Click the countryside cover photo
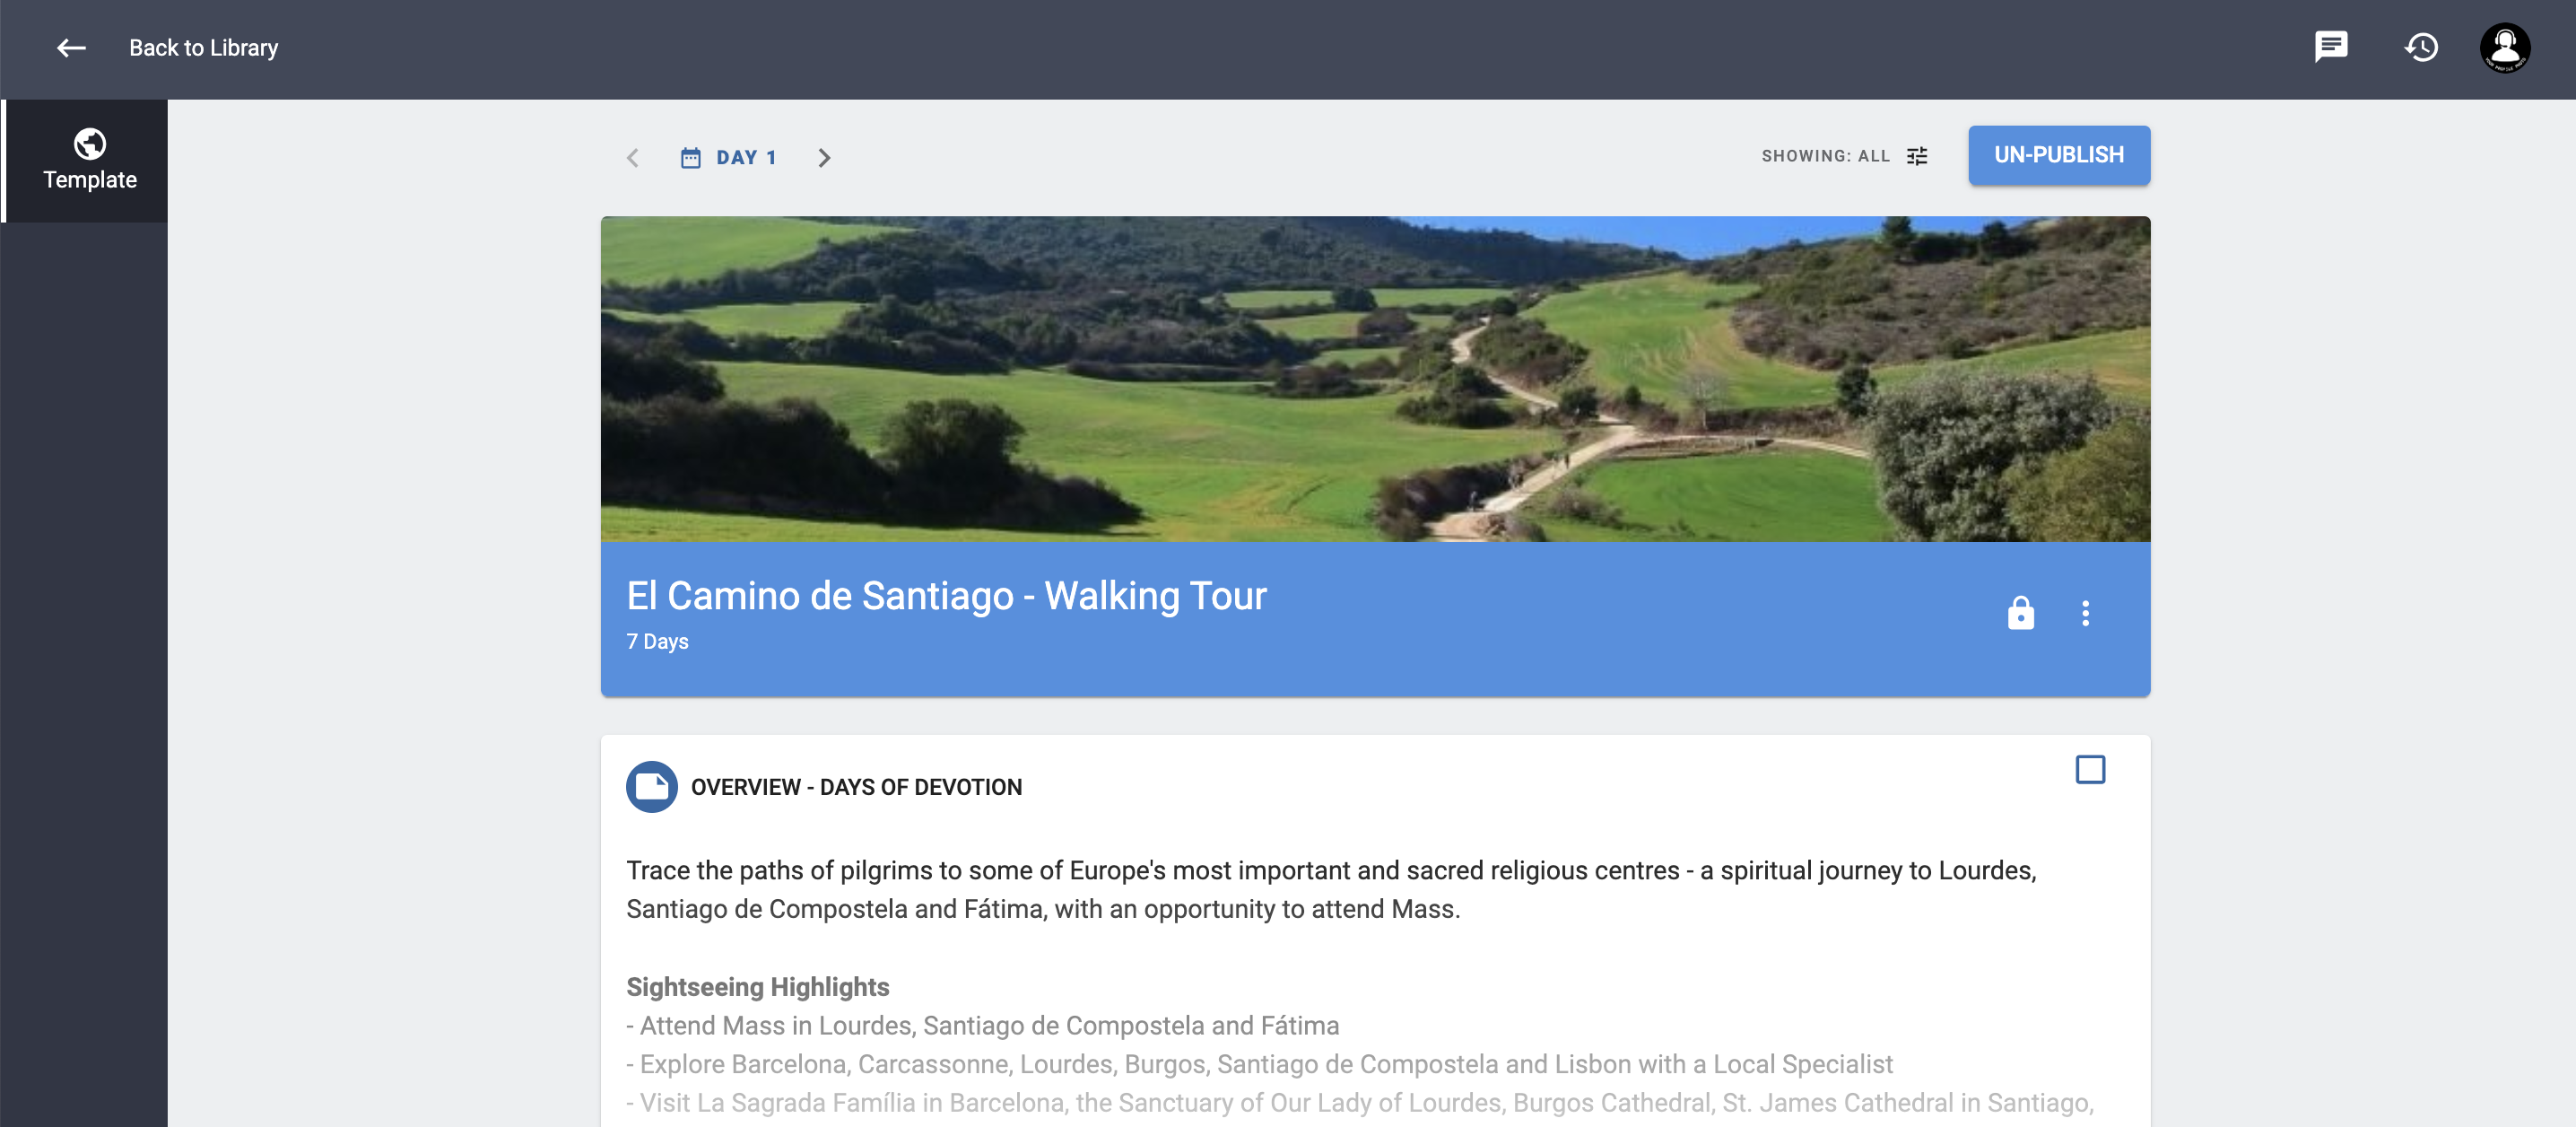Screen dimensions: 2576x1127 [x=1375, y=379]
